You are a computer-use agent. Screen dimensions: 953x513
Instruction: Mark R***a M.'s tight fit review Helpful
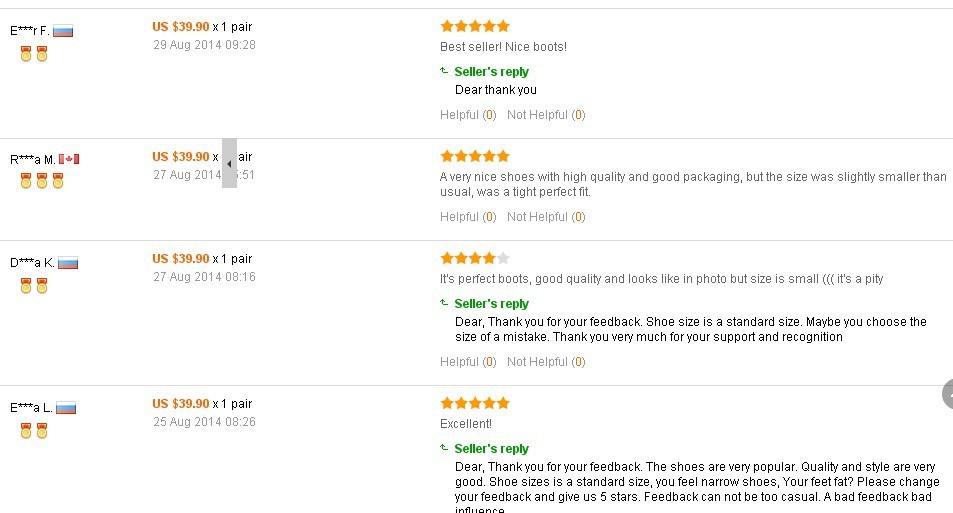[x=468, y=217]
